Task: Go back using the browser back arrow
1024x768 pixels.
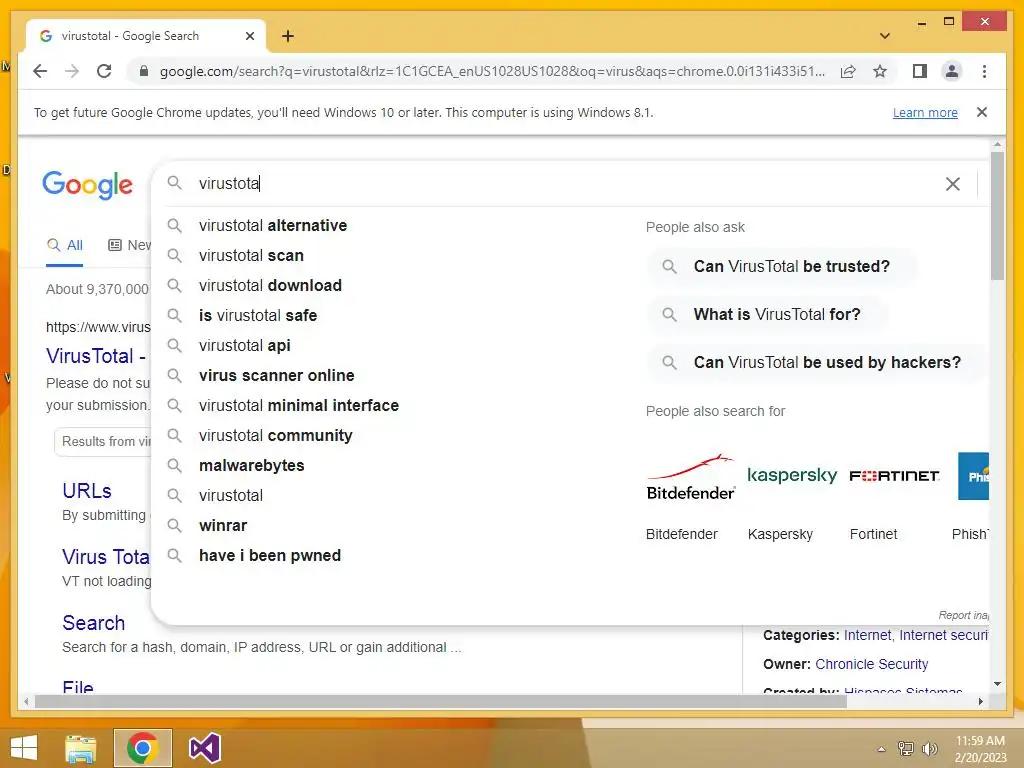Action: tap(40, 71)
